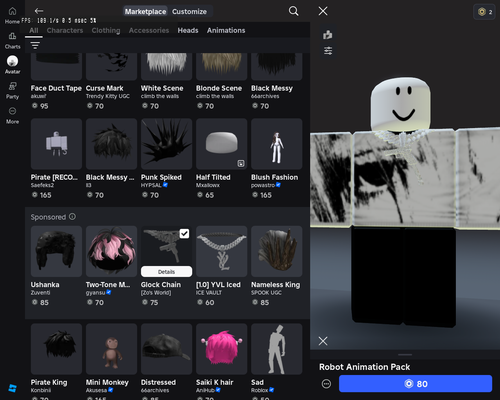Click the back arrow icon
500x400 pixels.
click(39, 11)
